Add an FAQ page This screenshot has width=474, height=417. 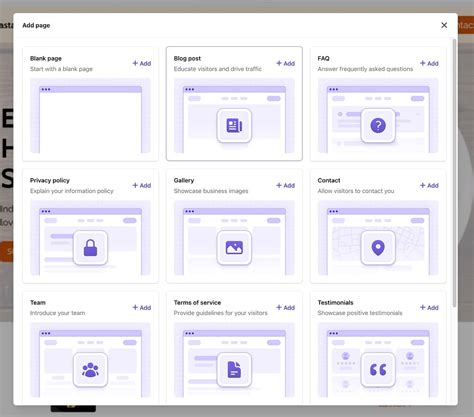point(429,63)
